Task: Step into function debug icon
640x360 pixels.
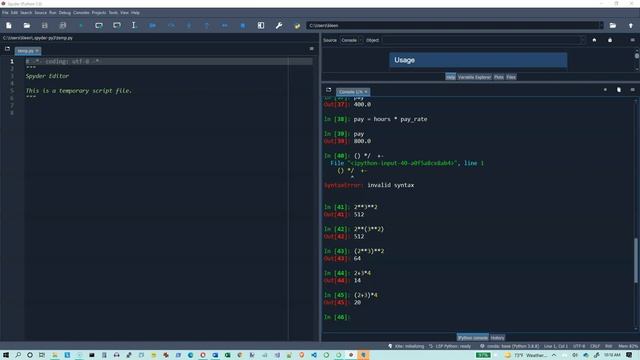Action: pyautogui.click(x=189, y=25)
